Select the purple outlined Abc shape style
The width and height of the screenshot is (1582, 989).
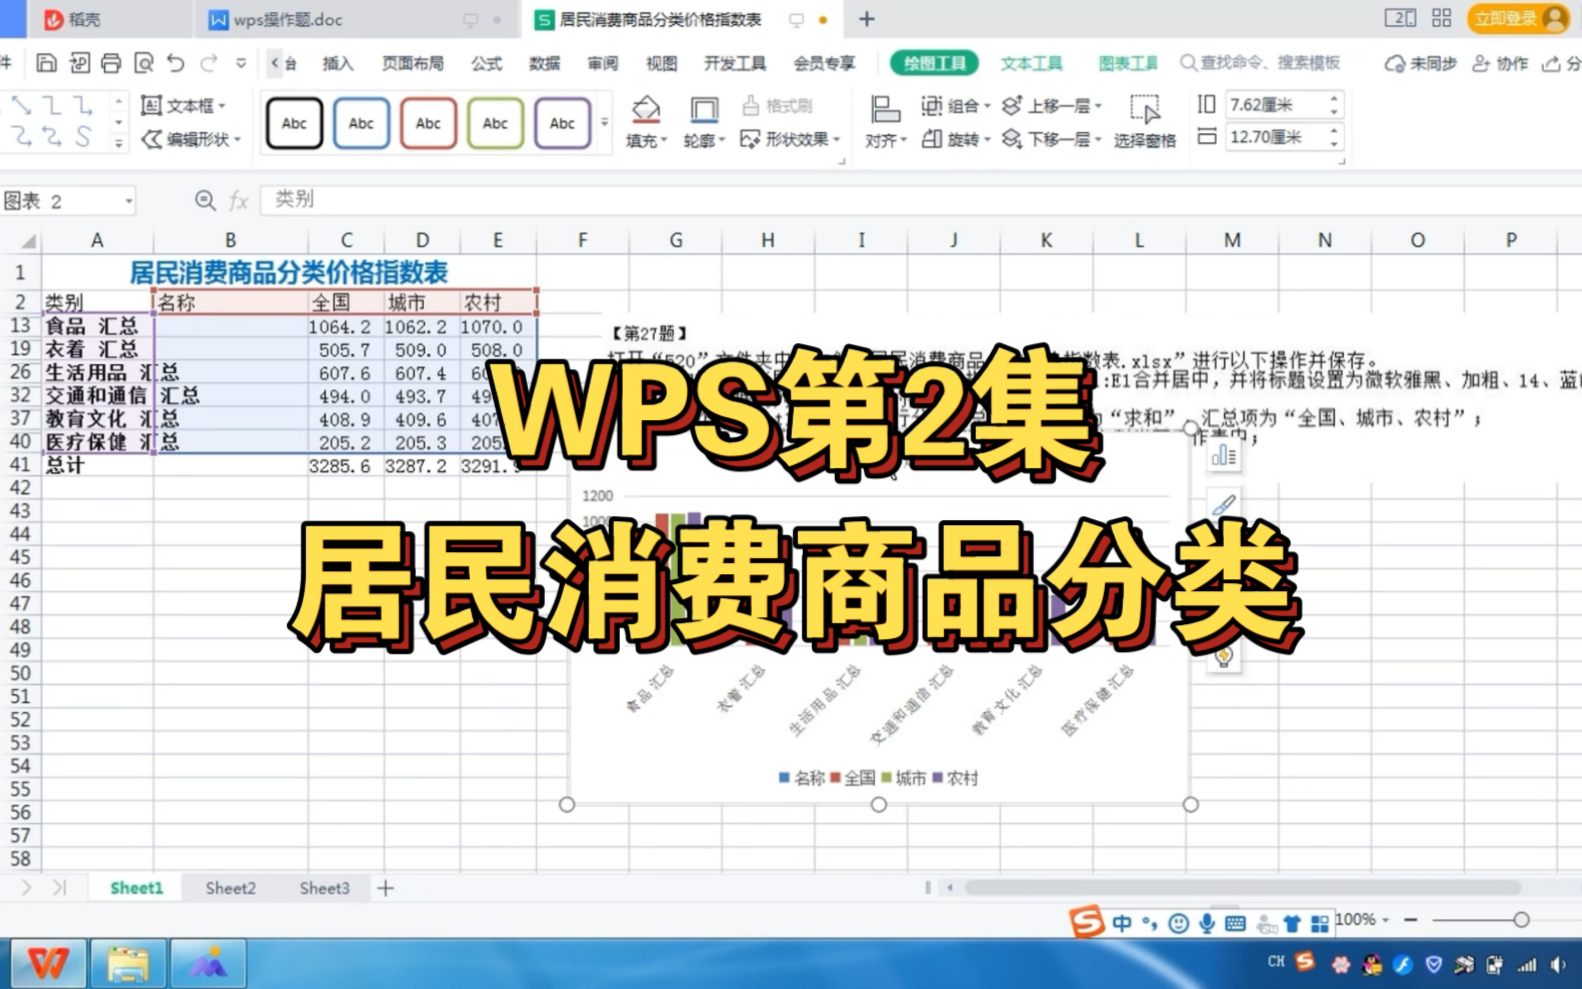[x=562, y=123]
